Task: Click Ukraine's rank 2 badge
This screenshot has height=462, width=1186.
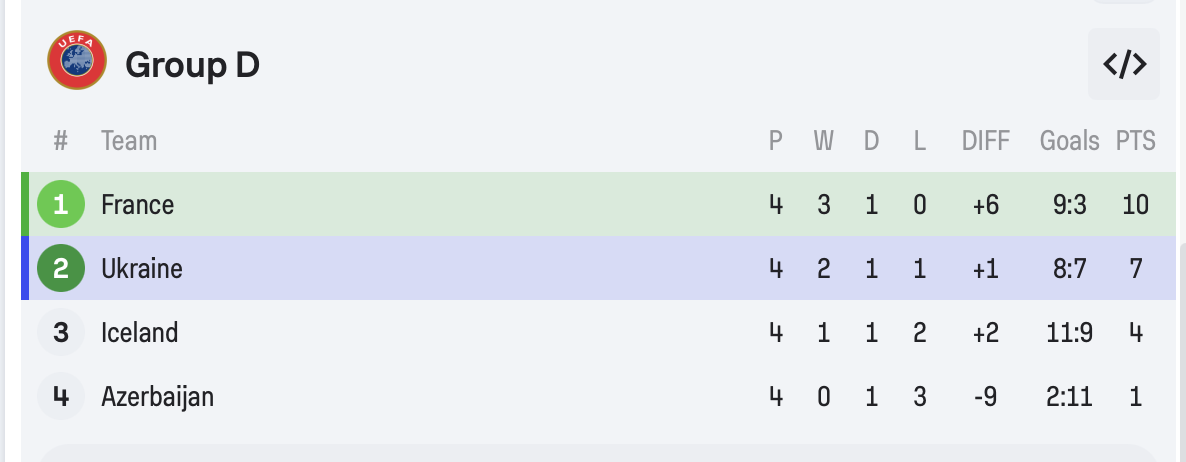Action: (x=61, y=269)
